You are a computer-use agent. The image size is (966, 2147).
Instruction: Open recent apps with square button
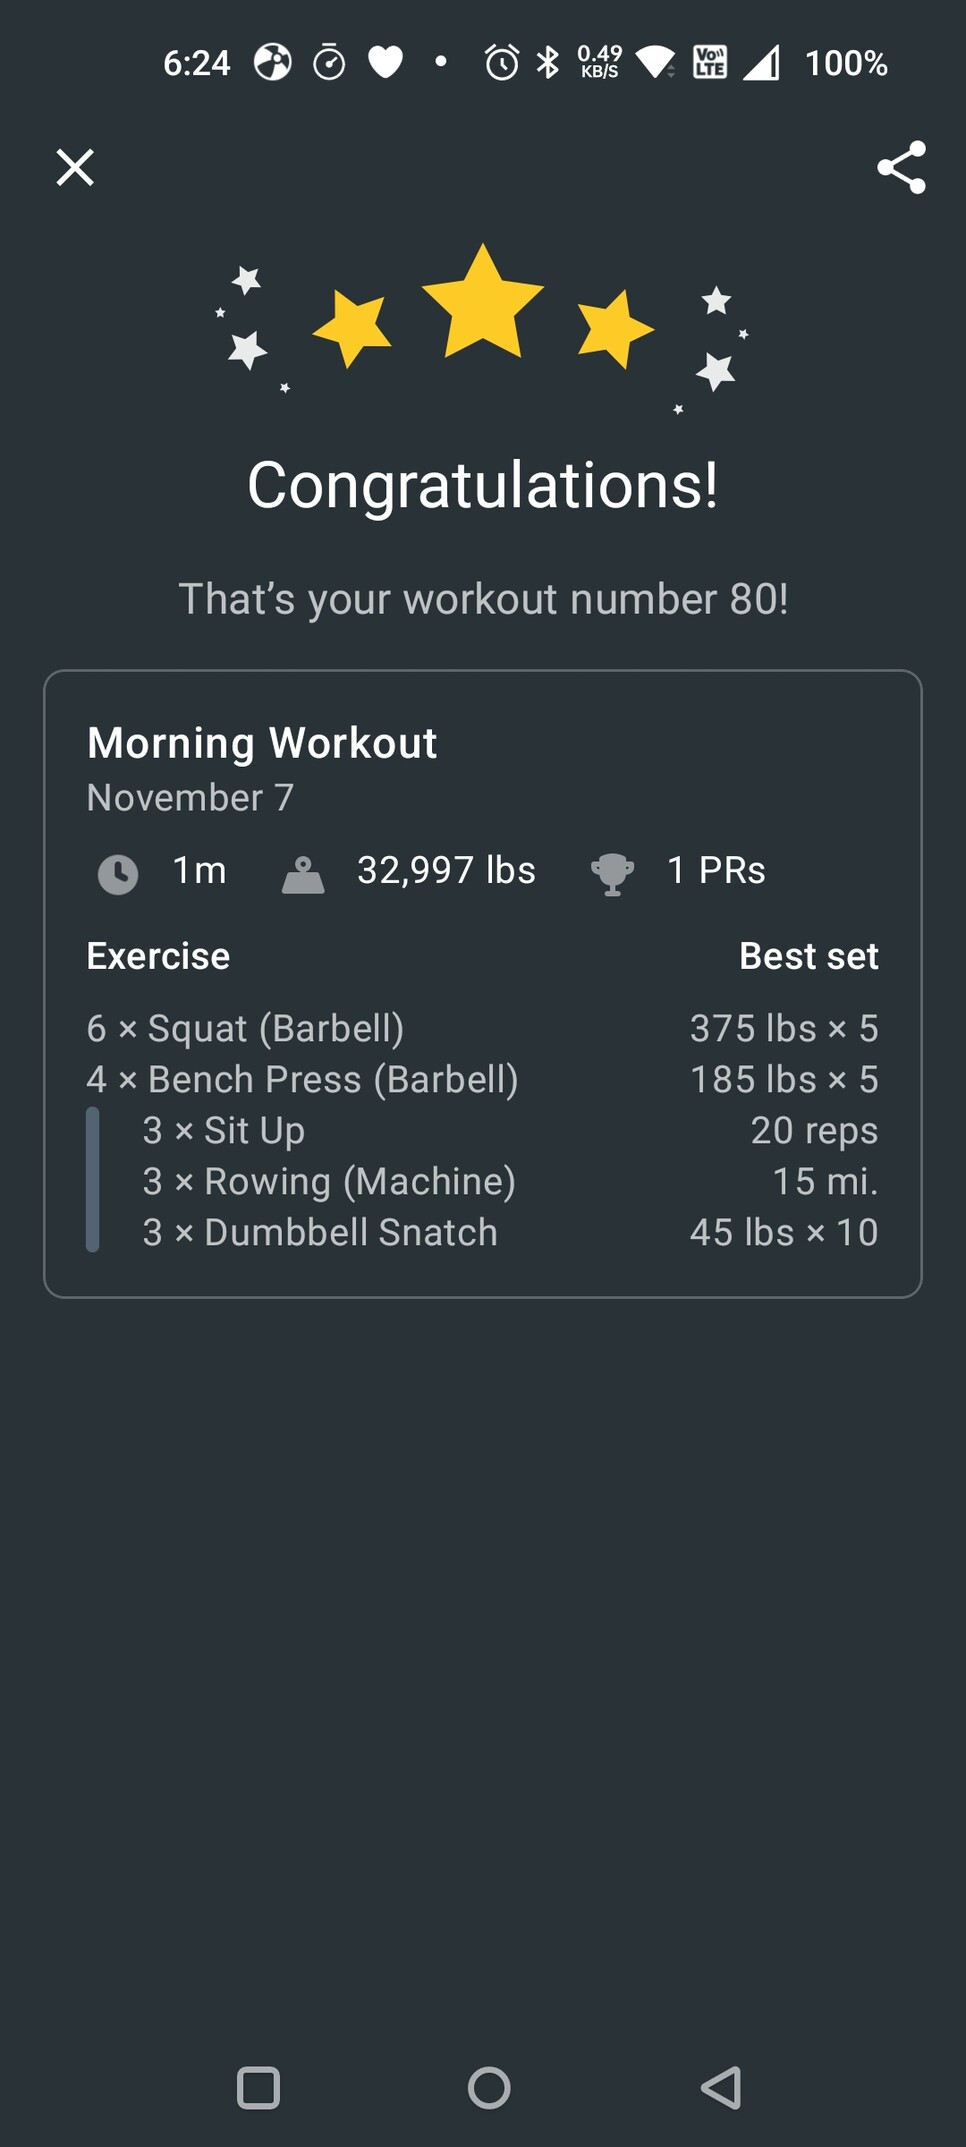pos(258,2087)
